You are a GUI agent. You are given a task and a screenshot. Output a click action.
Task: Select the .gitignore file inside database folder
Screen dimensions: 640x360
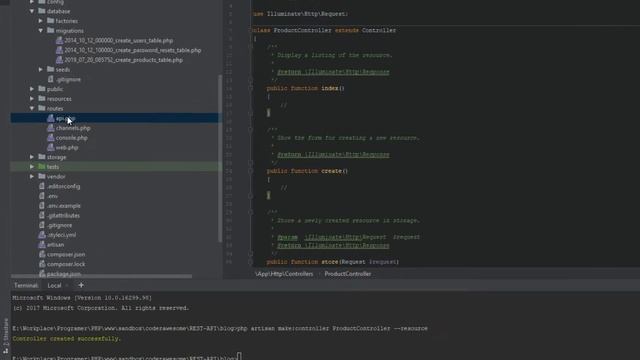point(68,79)
